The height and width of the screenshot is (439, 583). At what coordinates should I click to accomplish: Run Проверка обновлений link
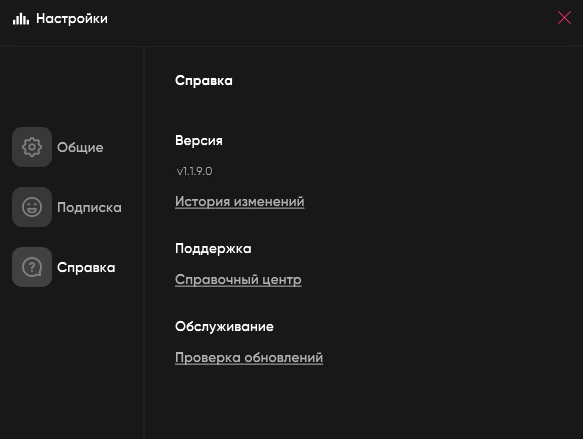coord(249,358)
